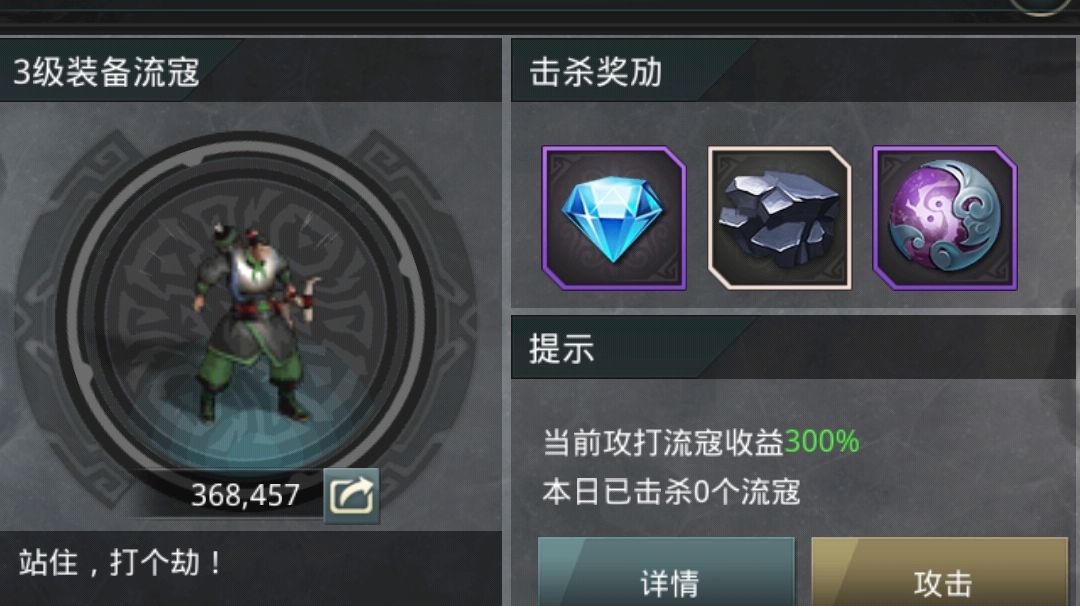
Task: Hit the gold 攻击 attack button
Action: pyautogui.click(x=940, y=572)
